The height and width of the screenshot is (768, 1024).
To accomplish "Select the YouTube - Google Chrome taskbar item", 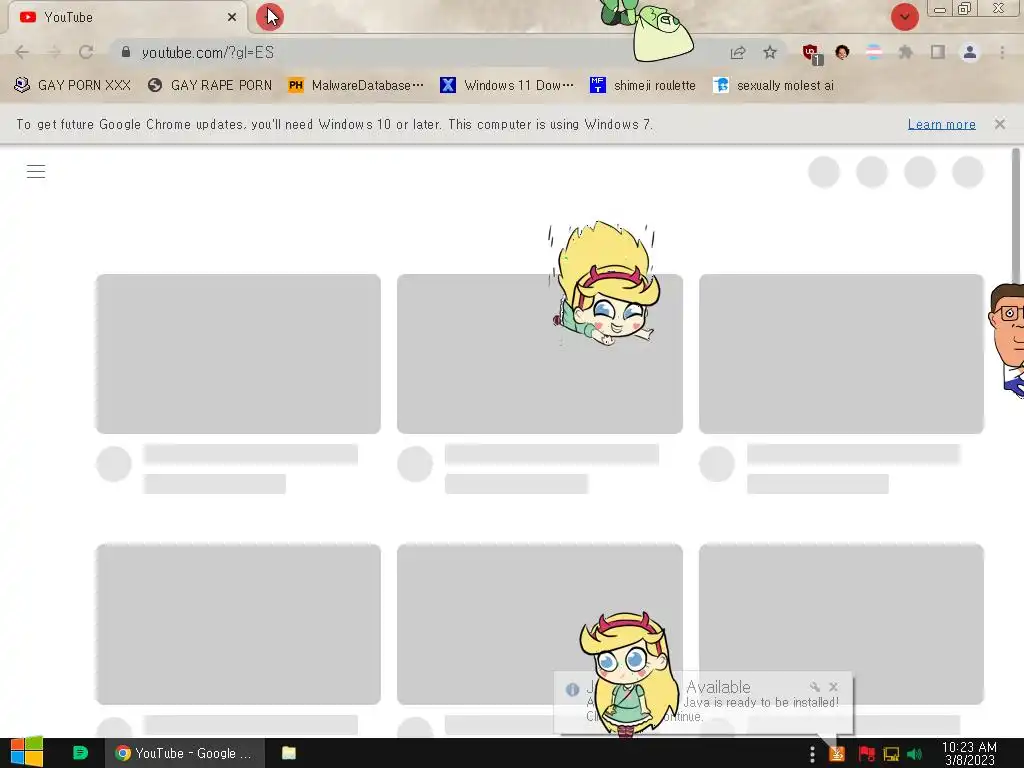I will [x=185, y=753].
